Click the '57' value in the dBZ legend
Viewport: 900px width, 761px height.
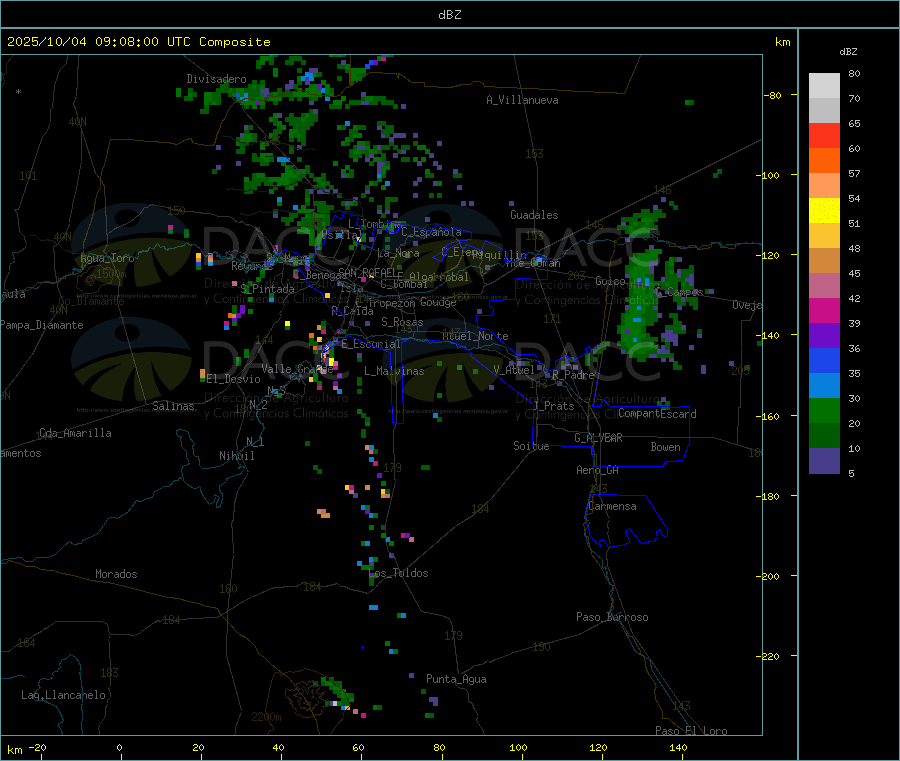[854, 173]
